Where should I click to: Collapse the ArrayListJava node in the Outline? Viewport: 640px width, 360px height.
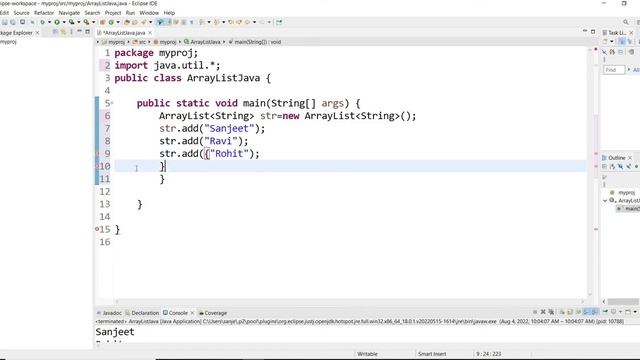(x=605, y=200)
